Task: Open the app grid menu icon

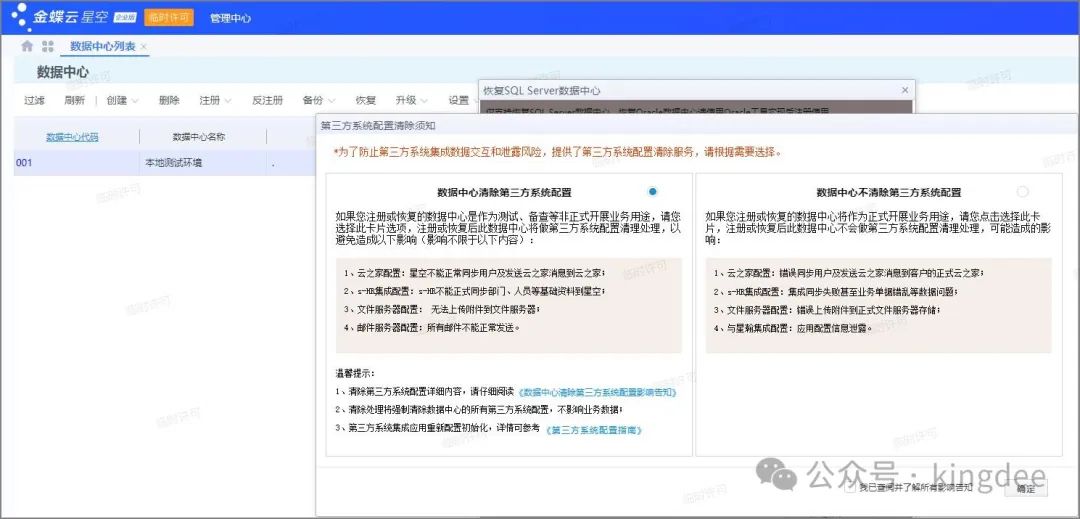Action: (48, 46)
